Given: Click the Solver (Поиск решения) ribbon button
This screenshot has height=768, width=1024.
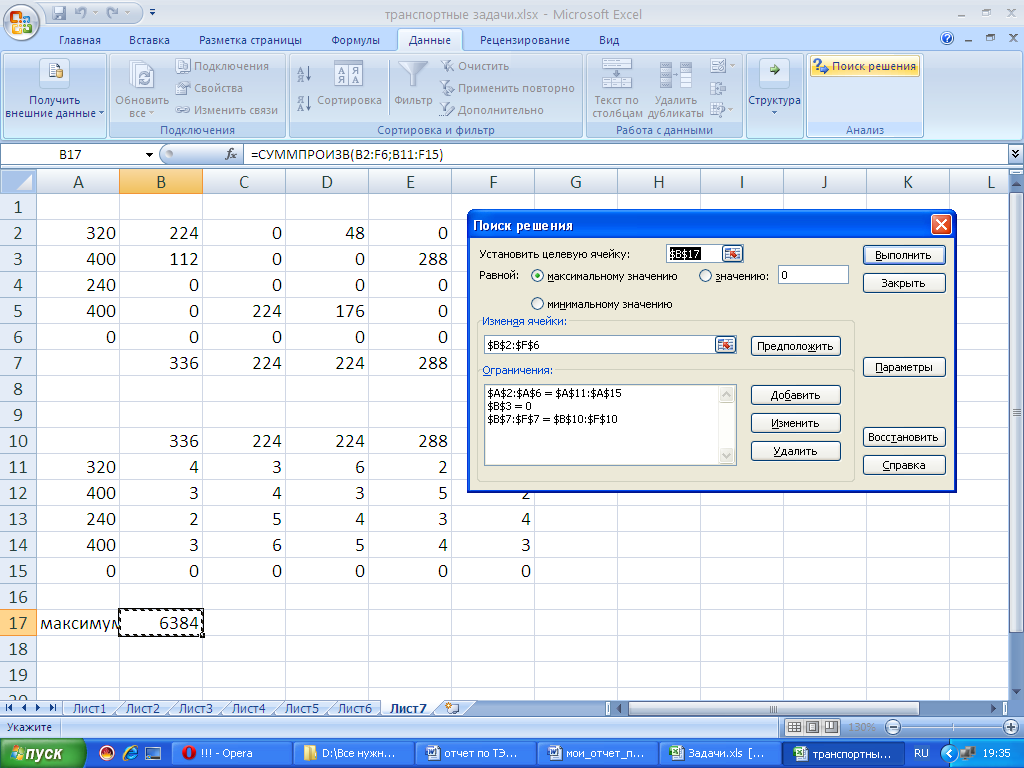Looking at the screenshot, I should [865, 66].
